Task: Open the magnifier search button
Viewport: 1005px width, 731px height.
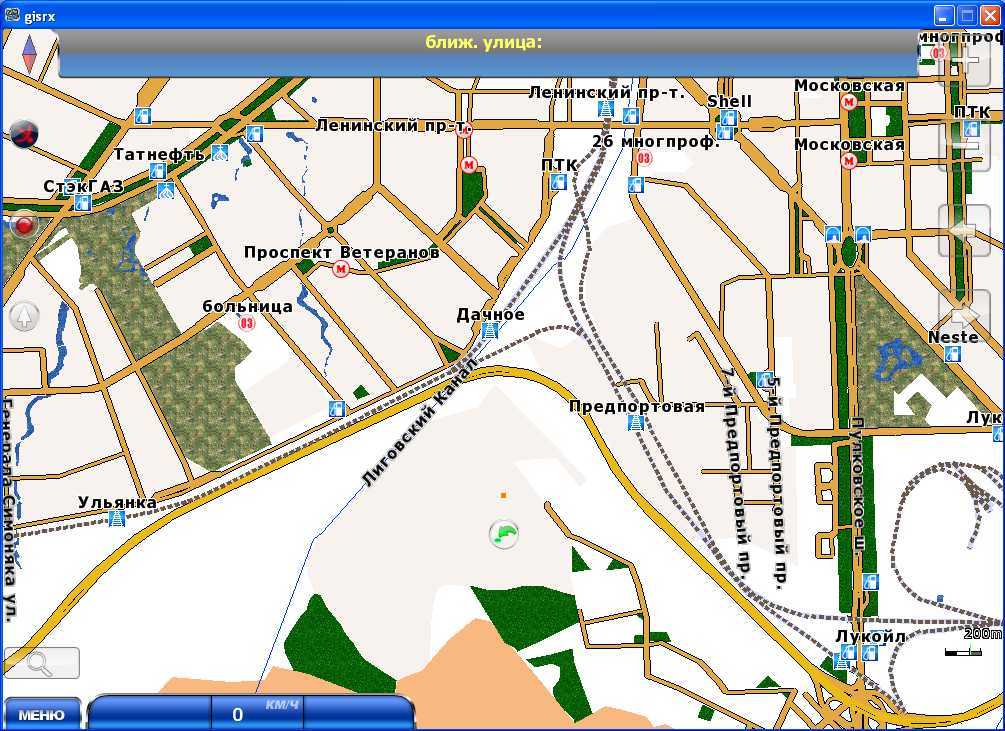Action: click(x=42, y=663)
